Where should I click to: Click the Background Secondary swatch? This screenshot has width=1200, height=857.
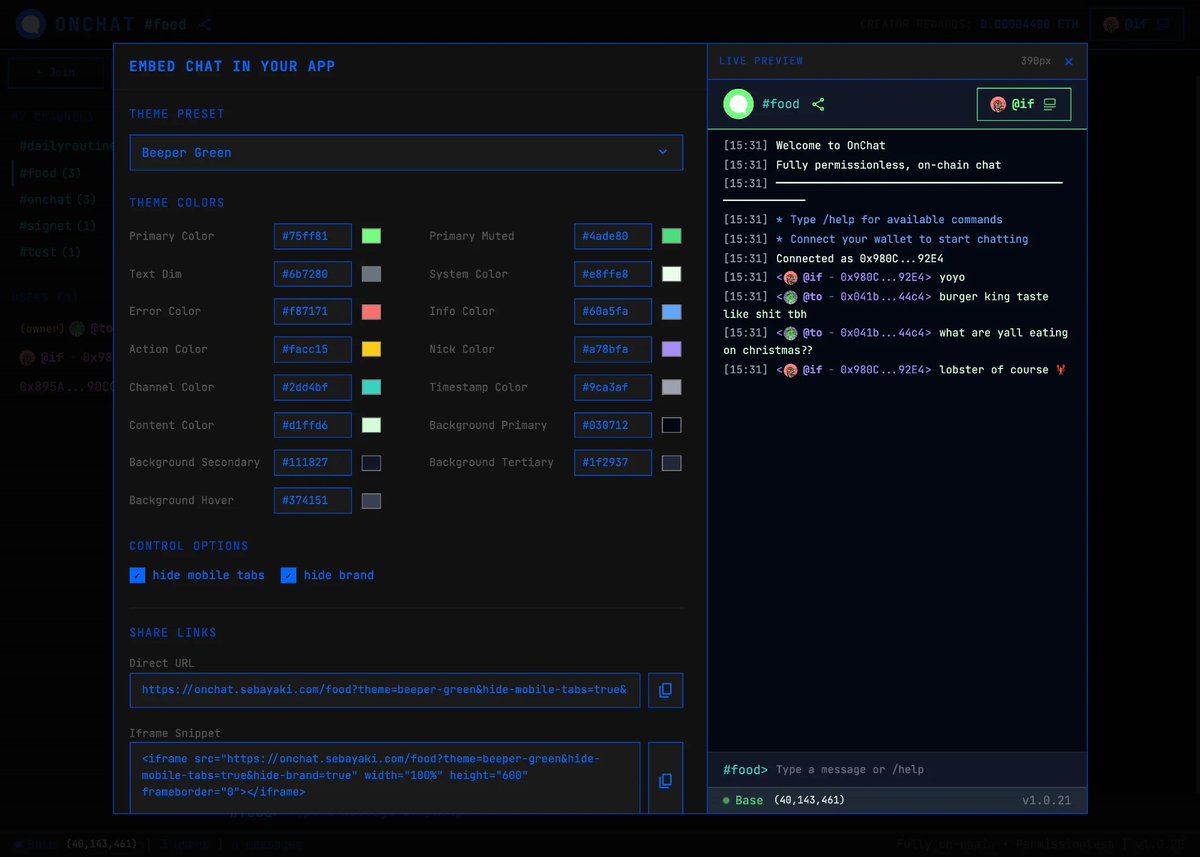point(371,463)
